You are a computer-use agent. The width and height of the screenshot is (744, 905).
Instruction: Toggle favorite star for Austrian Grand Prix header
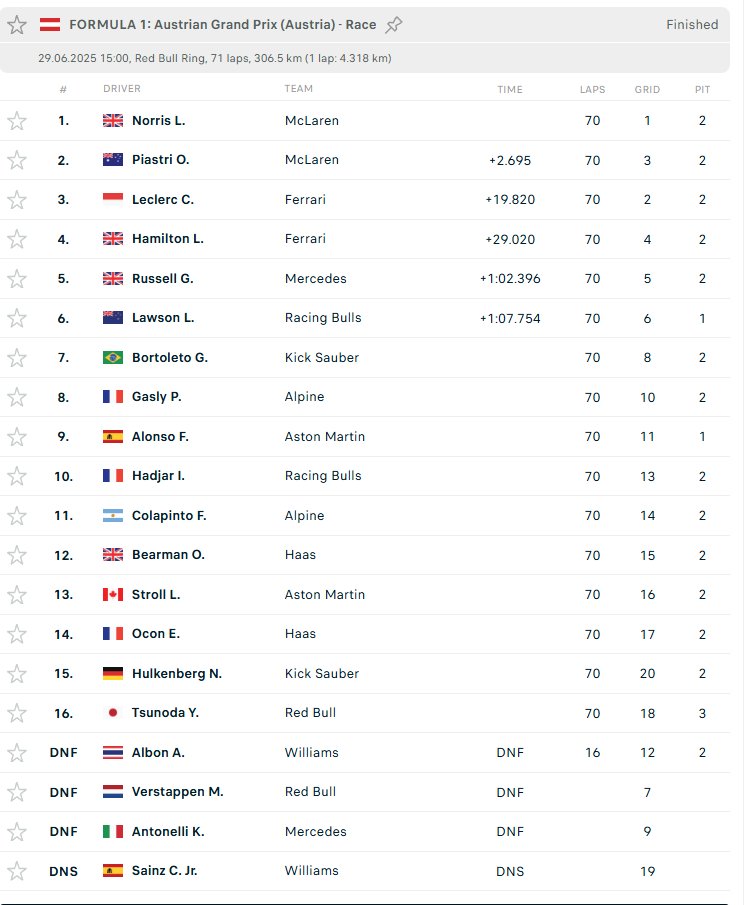coord(17,25)
